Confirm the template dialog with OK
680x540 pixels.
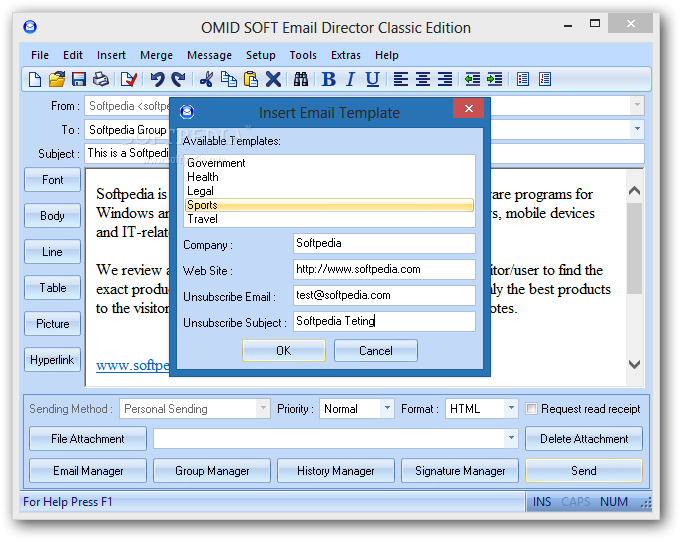[x=284, y=350]
